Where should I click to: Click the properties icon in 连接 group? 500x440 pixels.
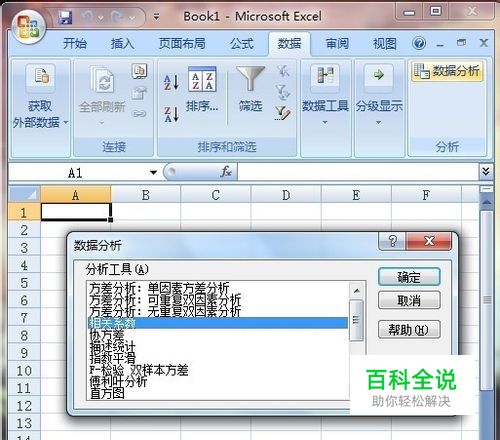pyautogui.click(x=140, y=93)
